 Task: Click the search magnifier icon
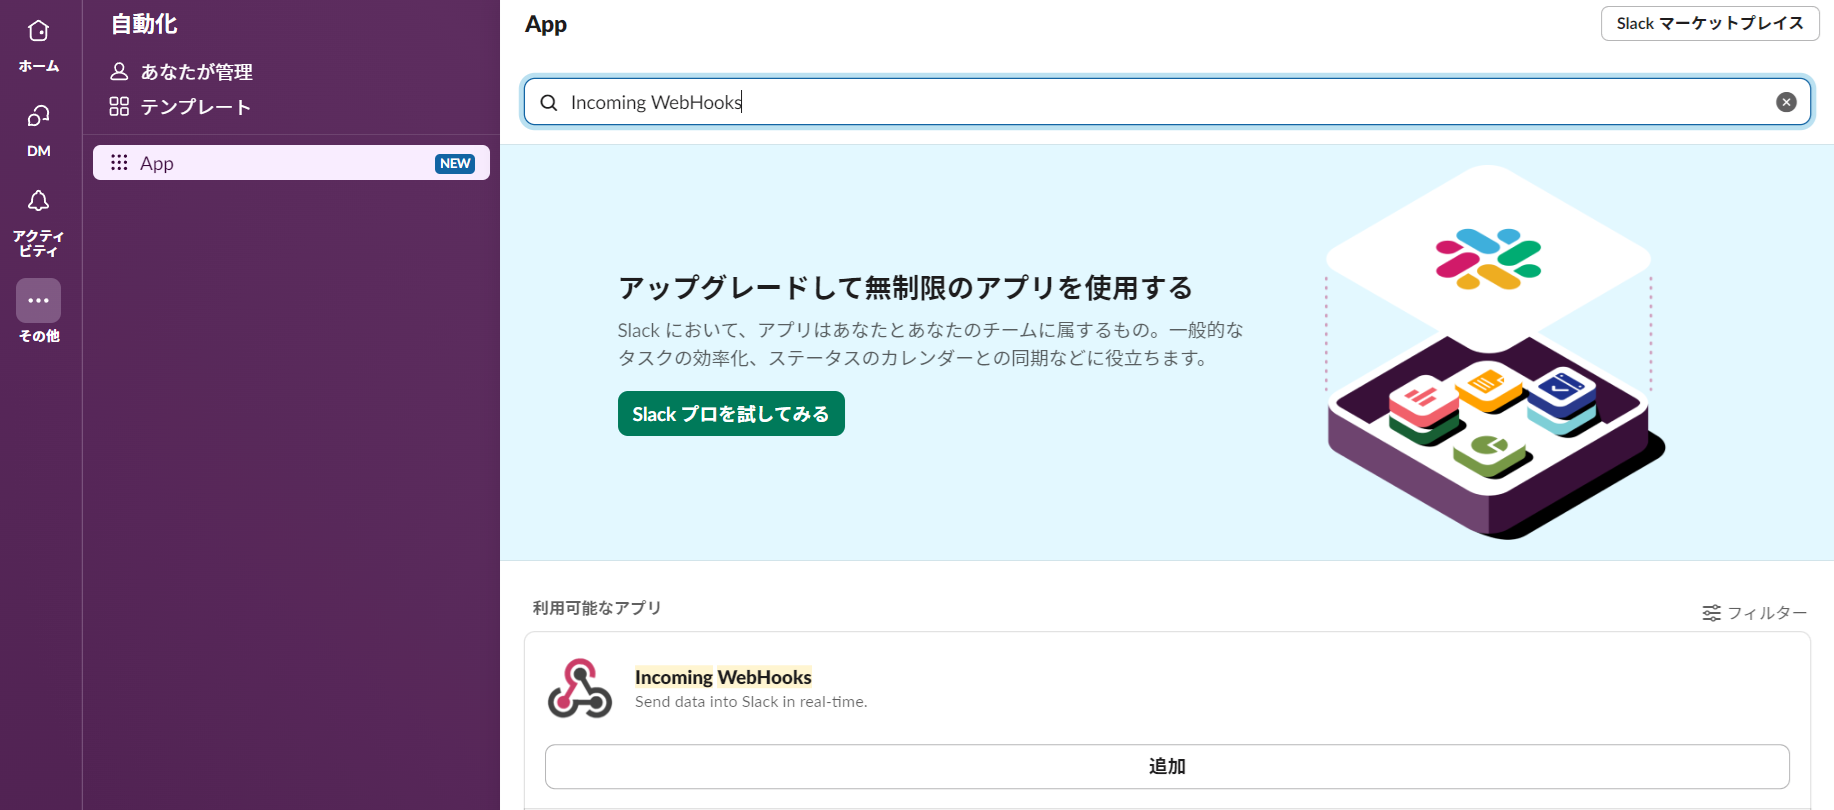coord(549,102)
